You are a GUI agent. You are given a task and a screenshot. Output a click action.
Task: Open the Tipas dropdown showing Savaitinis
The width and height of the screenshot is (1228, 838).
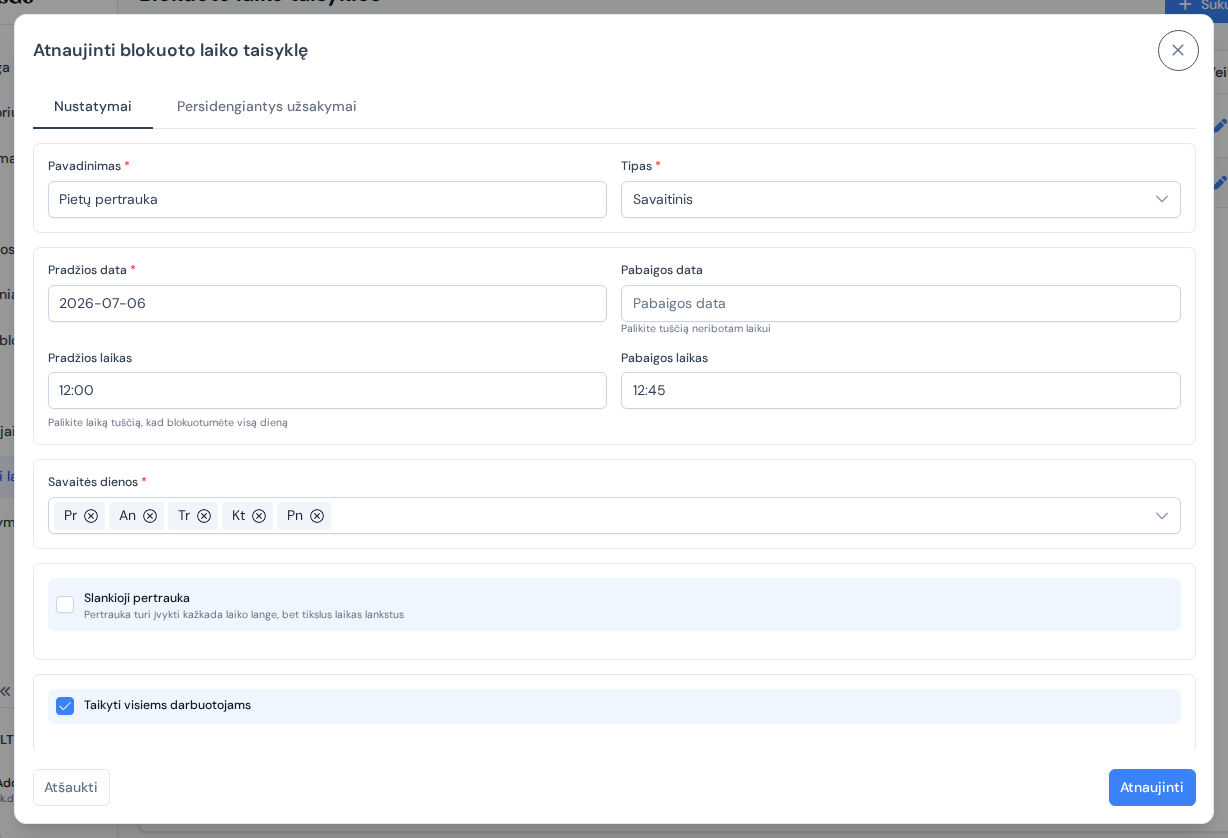900,199
